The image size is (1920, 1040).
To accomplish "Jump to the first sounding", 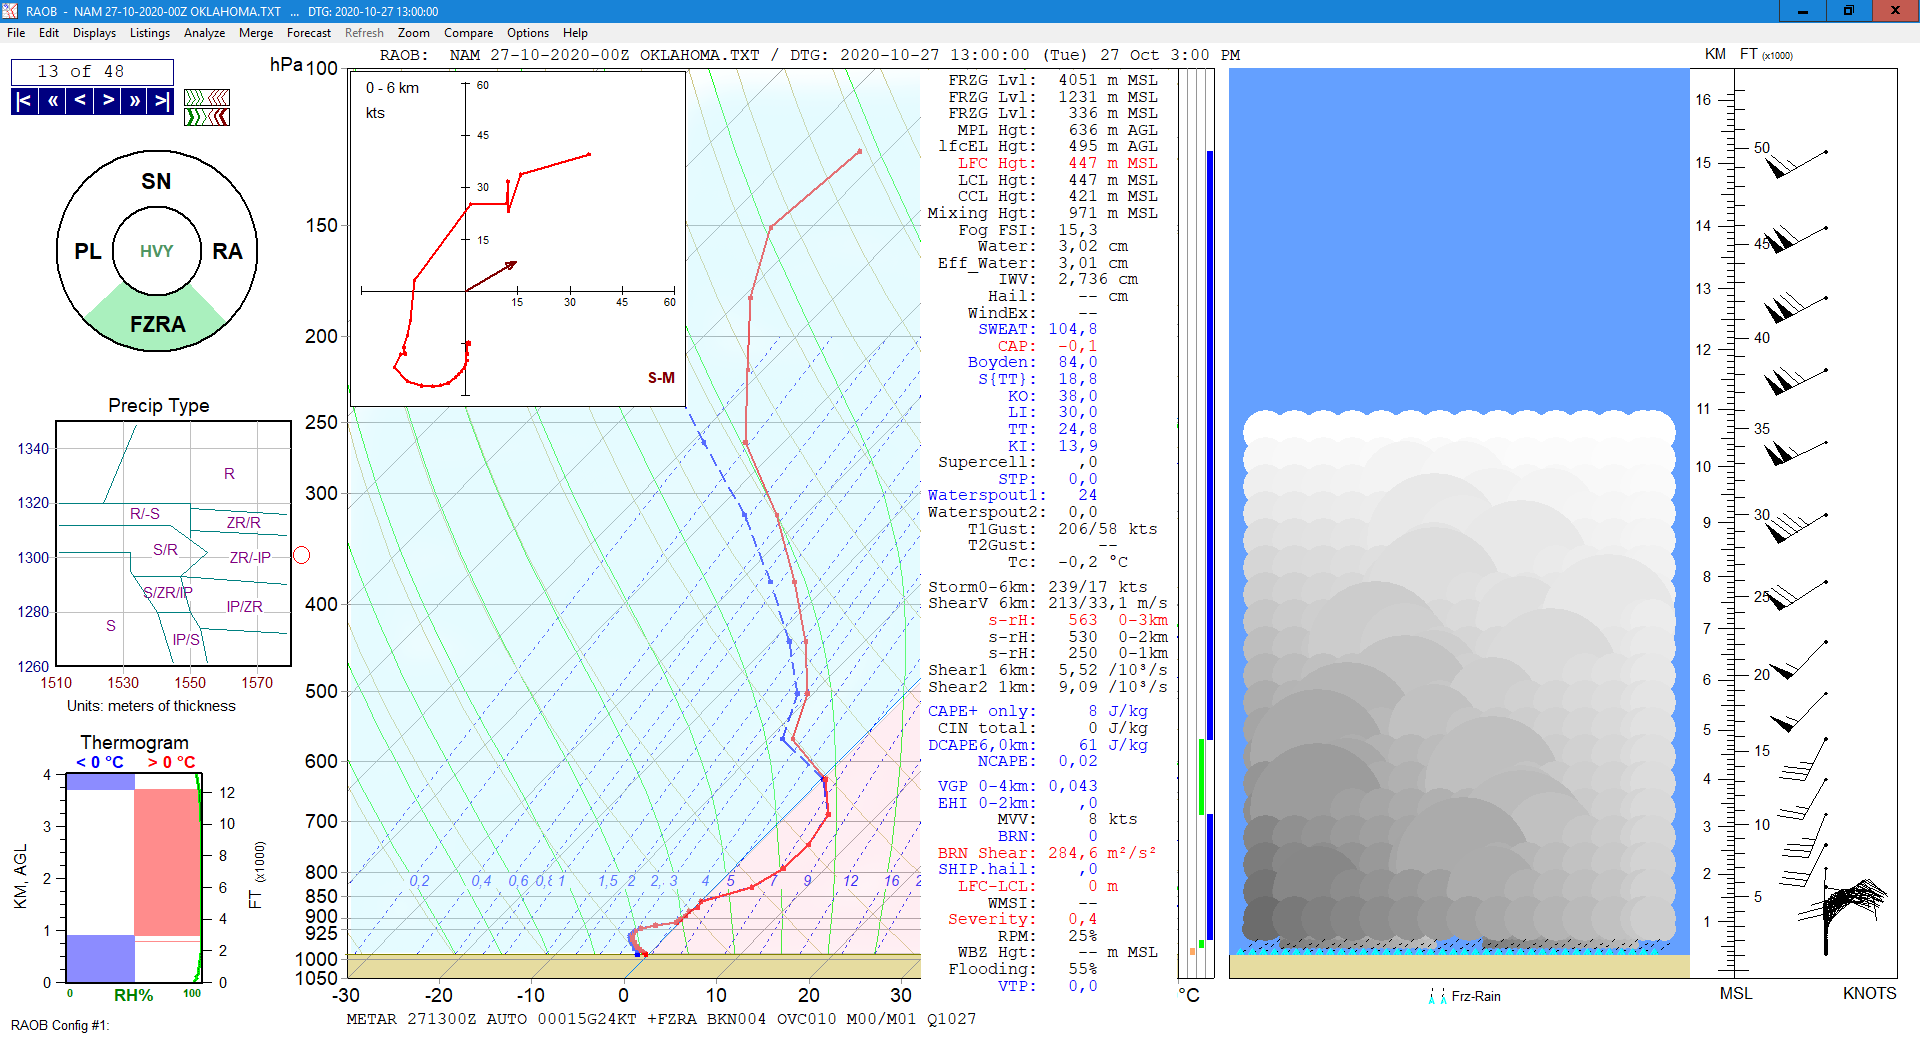I will click(24, 101).
